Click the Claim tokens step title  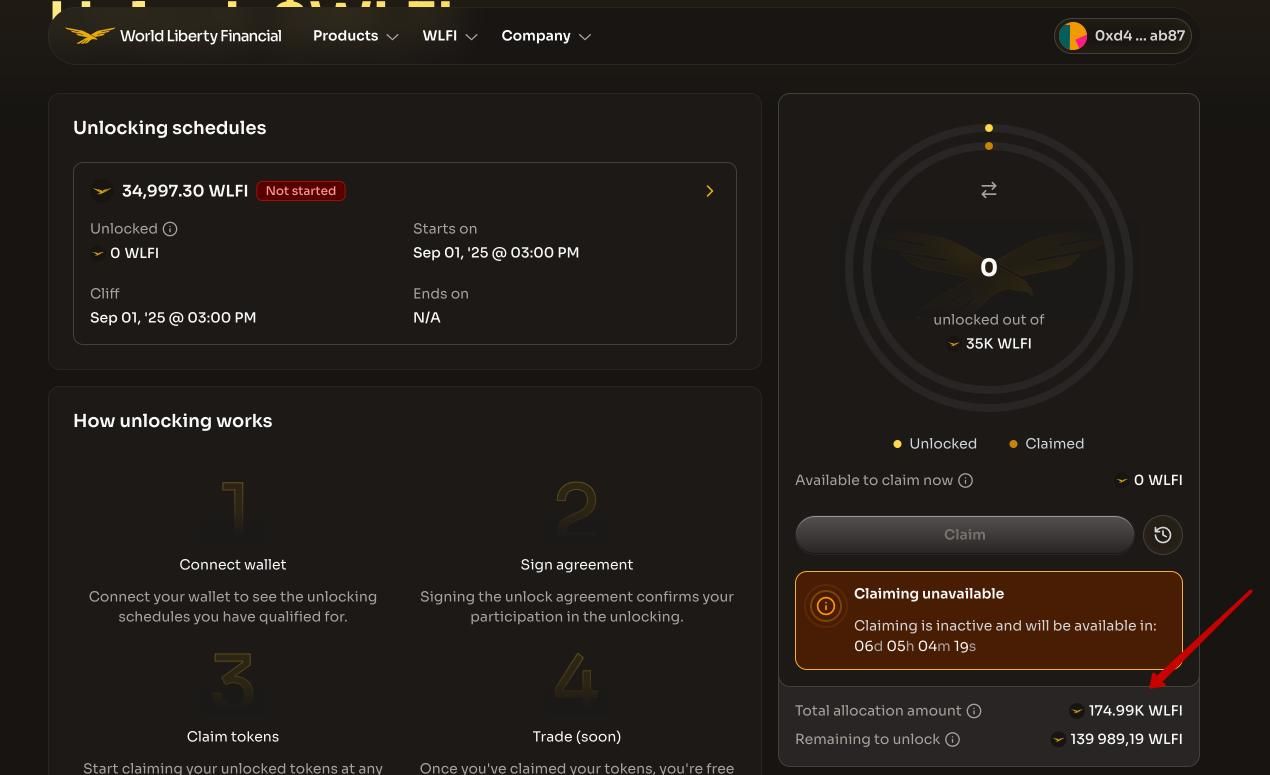pyautogui.click(x=233, y=737)
